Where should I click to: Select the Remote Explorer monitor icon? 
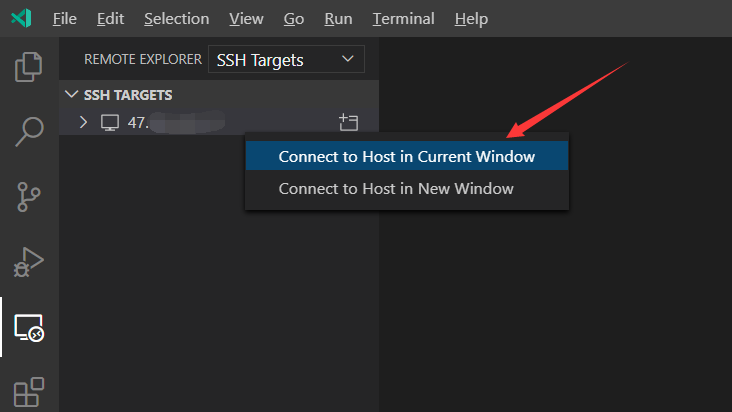pos(29,328)
